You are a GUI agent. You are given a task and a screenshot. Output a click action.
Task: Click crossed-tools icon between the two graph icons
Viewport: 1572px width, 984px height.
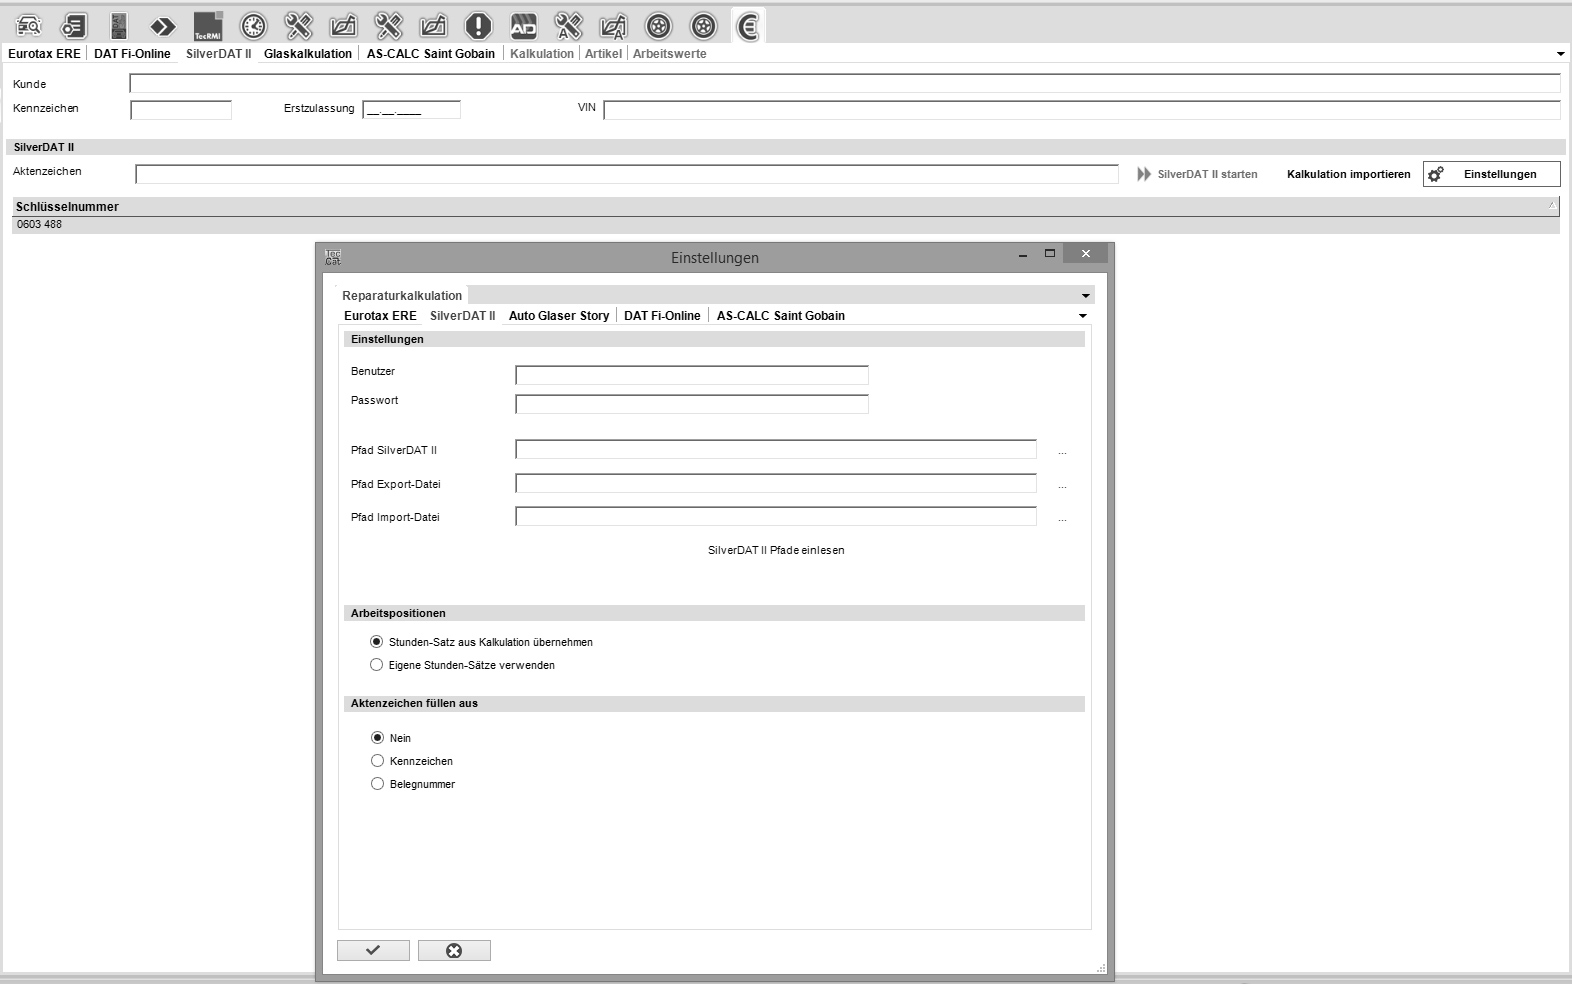tap(388, 26)
